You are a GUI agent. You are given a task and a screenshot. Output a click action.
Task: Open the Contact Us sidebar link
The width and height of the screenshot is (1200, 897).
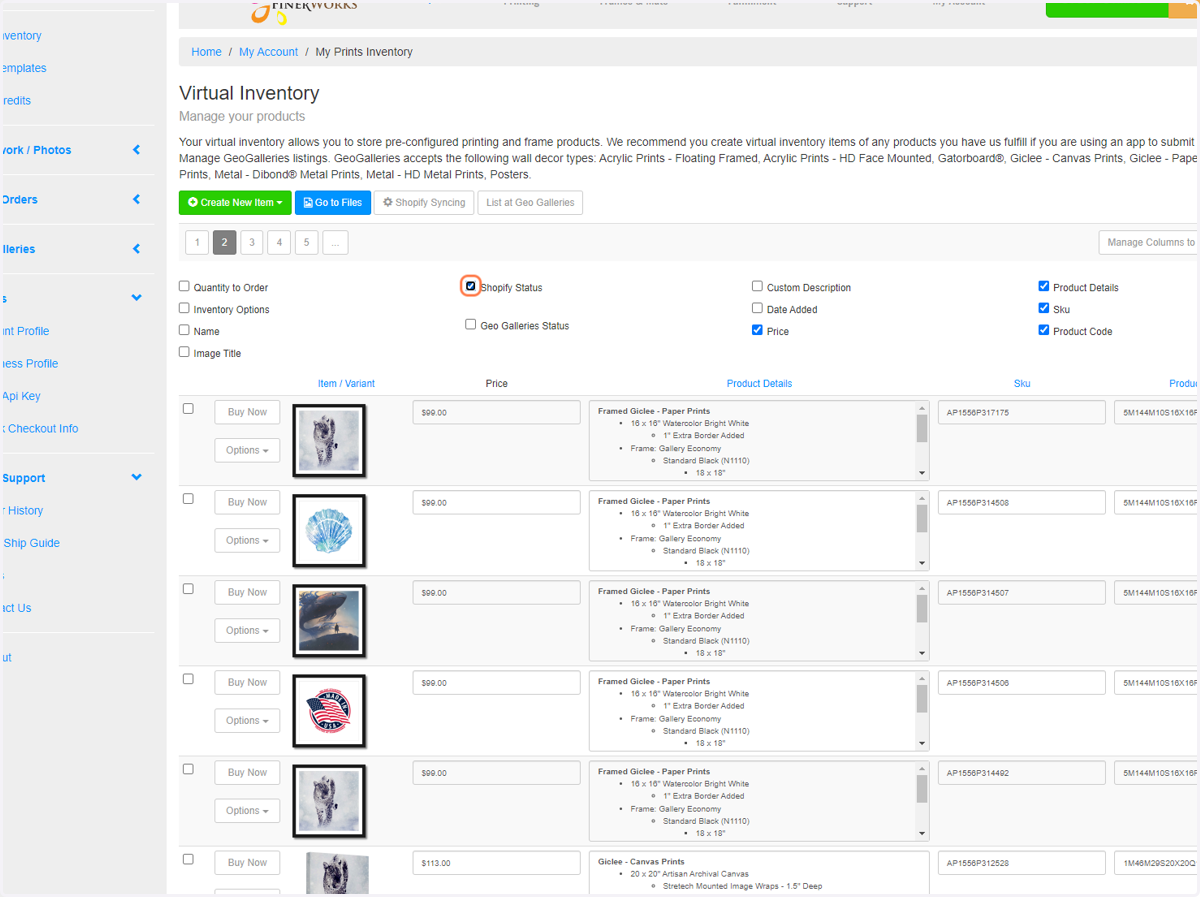(x=16, y=608)
